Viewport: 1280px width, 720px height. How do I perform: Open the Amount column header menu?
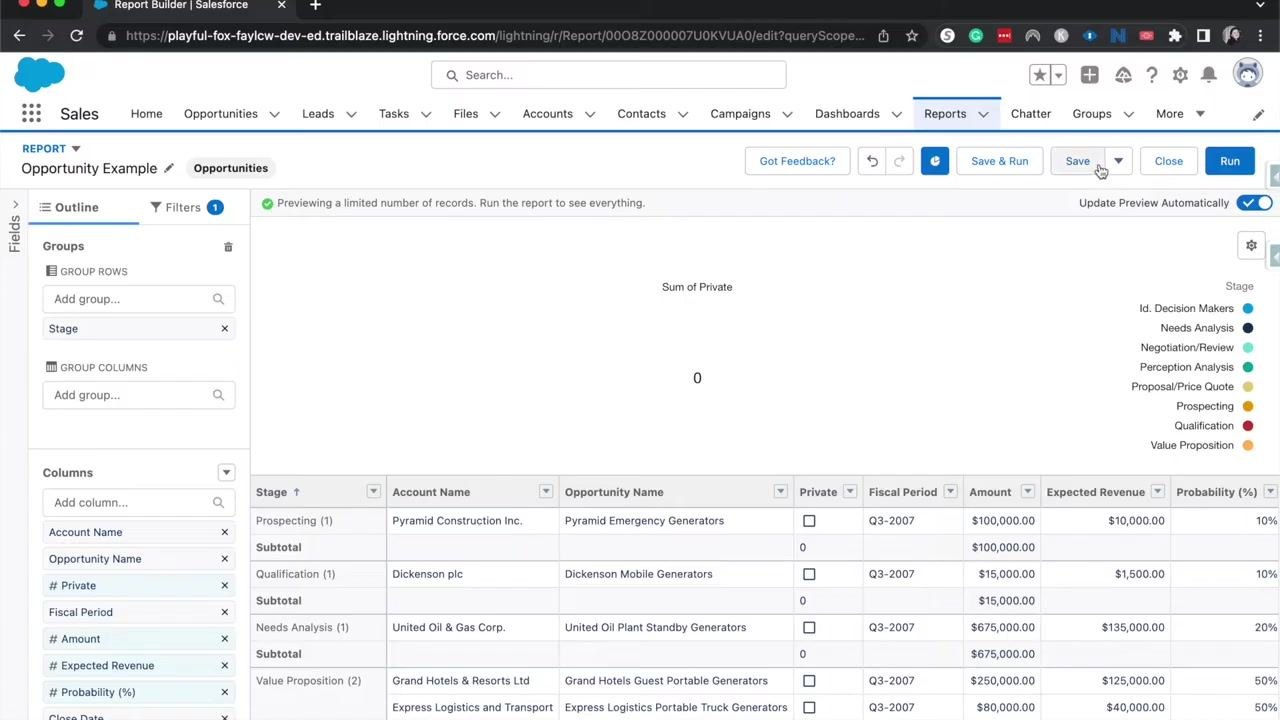point(1027,492)
